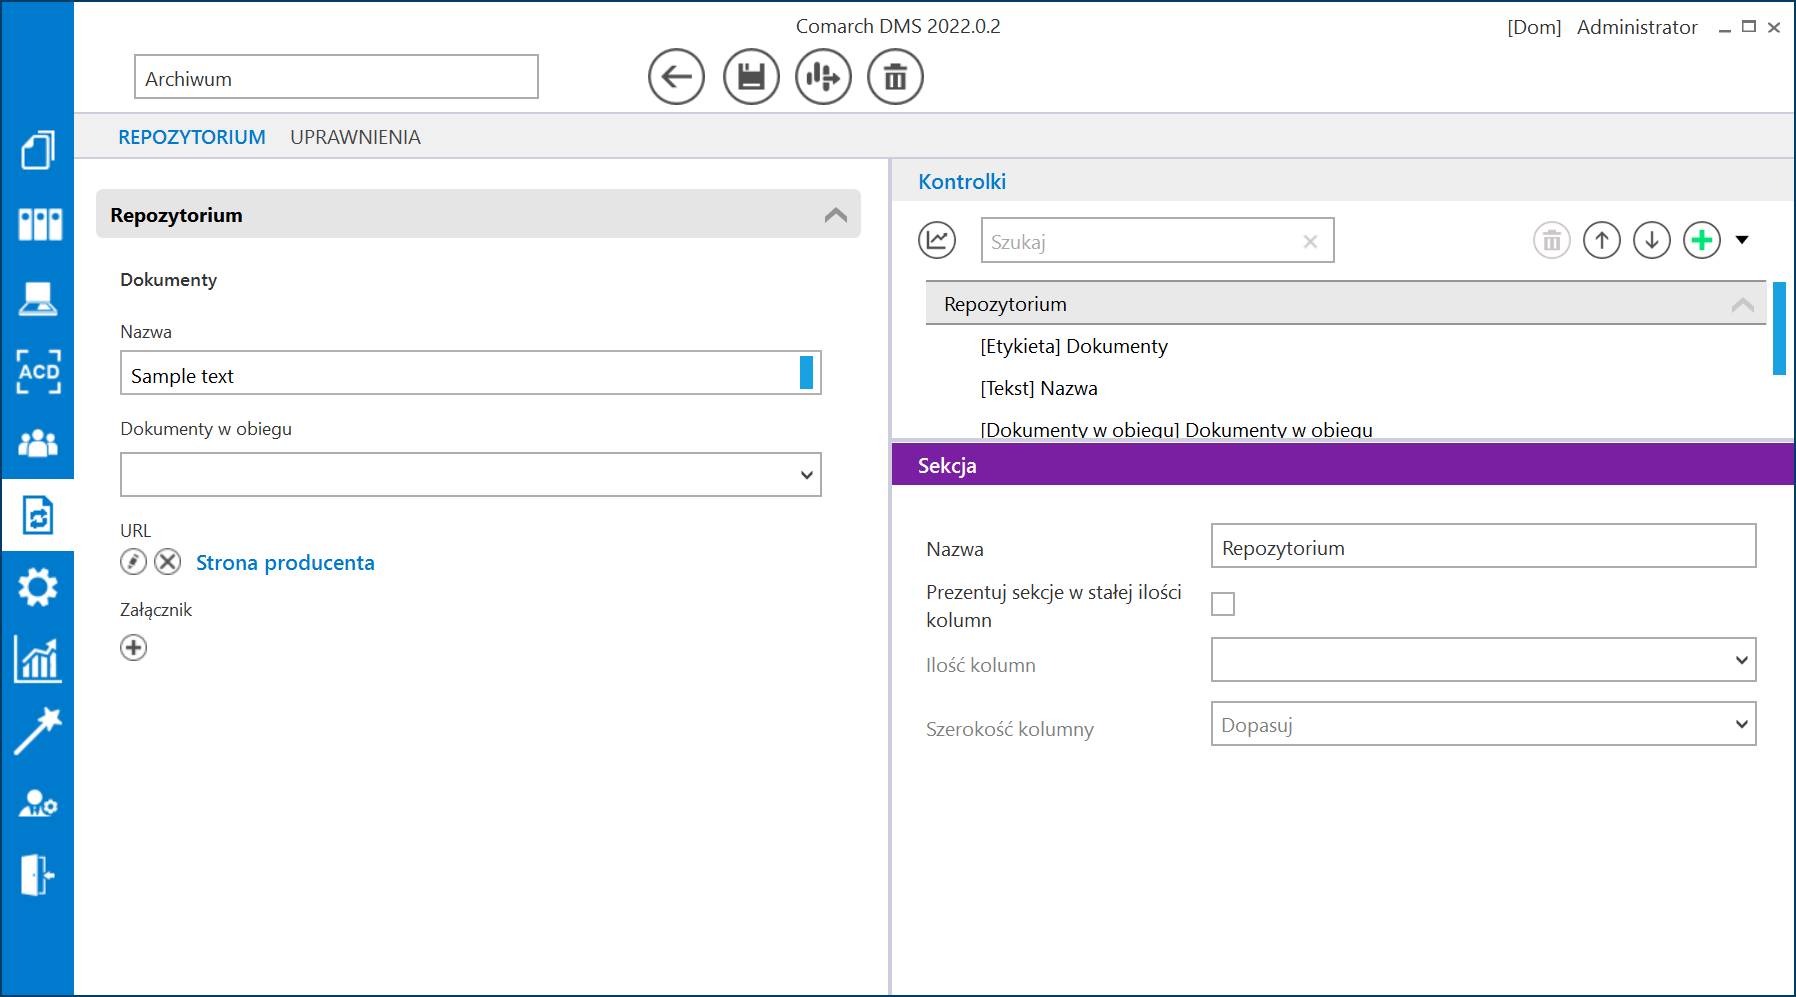The width and height of the screenshot is (1796, 997).
Task: Click the logout door icon in the sidebar
Action: (38, 875)
